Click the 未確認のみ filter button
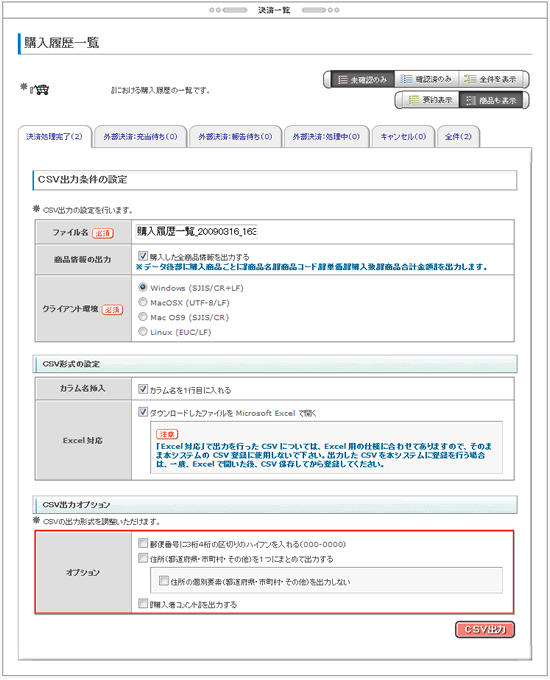The image size is (550, 680). pos(363,79)
